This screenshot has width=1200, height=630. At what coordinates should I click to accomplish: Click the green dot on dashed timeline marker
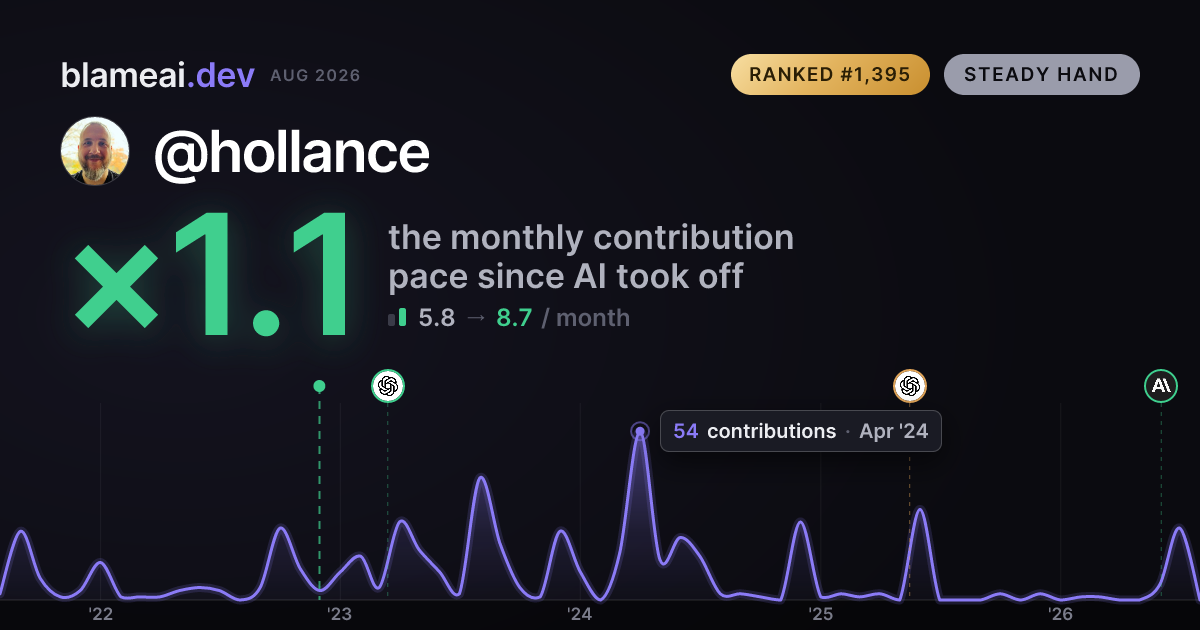point(319,386)
